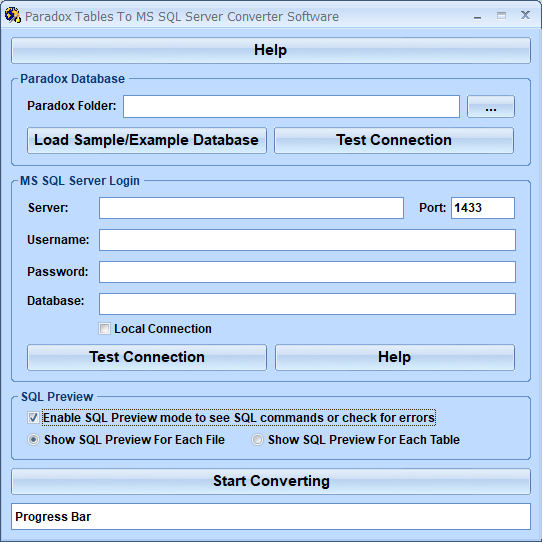Click the Server input field
This screenshot has height=542, width=542.
251,208
